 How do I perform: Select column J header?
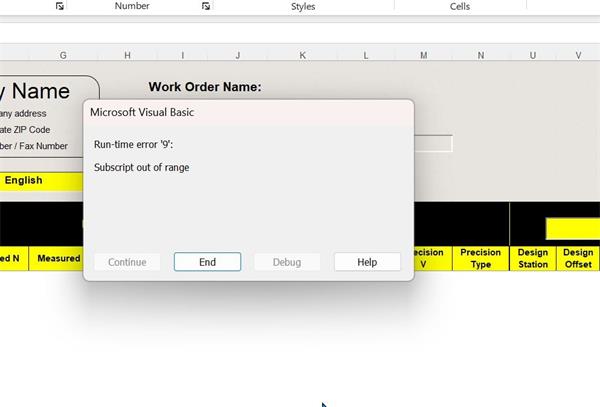pyautogui.click(x=238, y=55)
